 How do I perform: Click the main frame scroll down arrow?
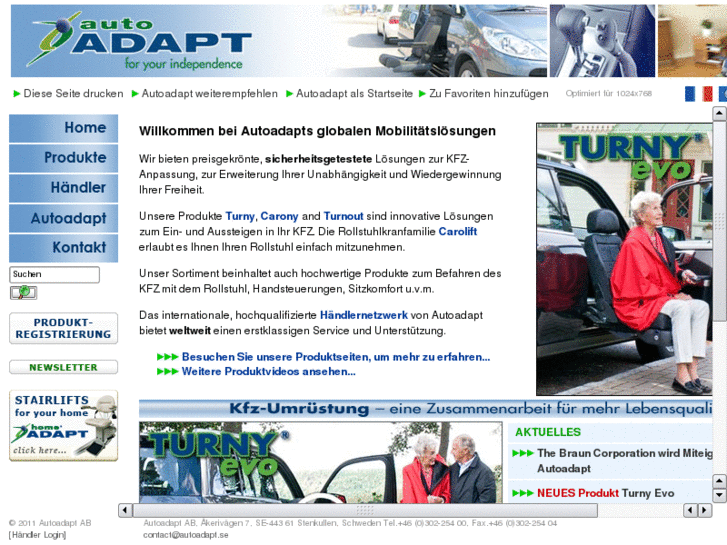719,495
